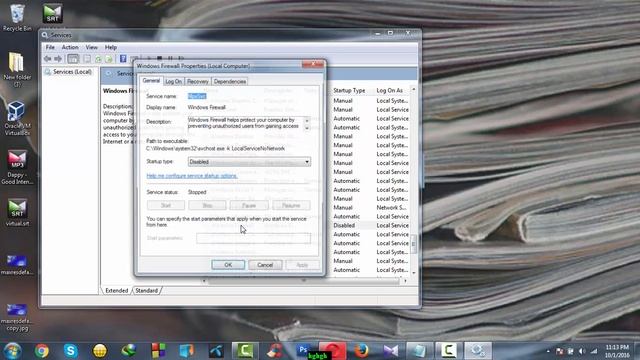Click the Service name text field
Image resolution: width=640 pixels, height=360 pixels.
(x=197, y=96)
